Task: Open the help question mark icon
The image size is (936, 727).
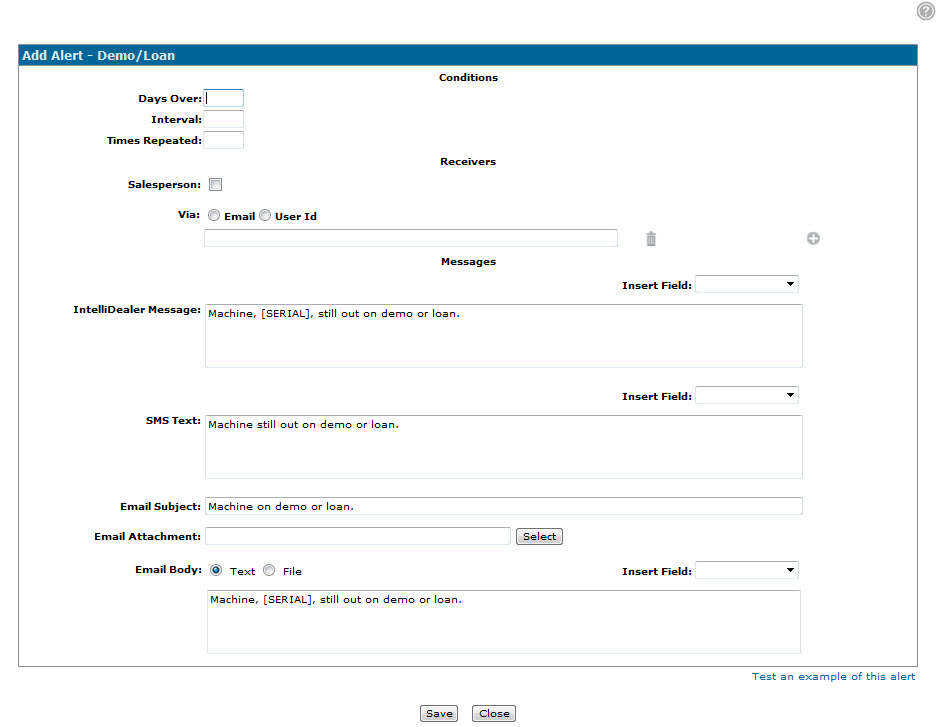Action: point(926,11)
